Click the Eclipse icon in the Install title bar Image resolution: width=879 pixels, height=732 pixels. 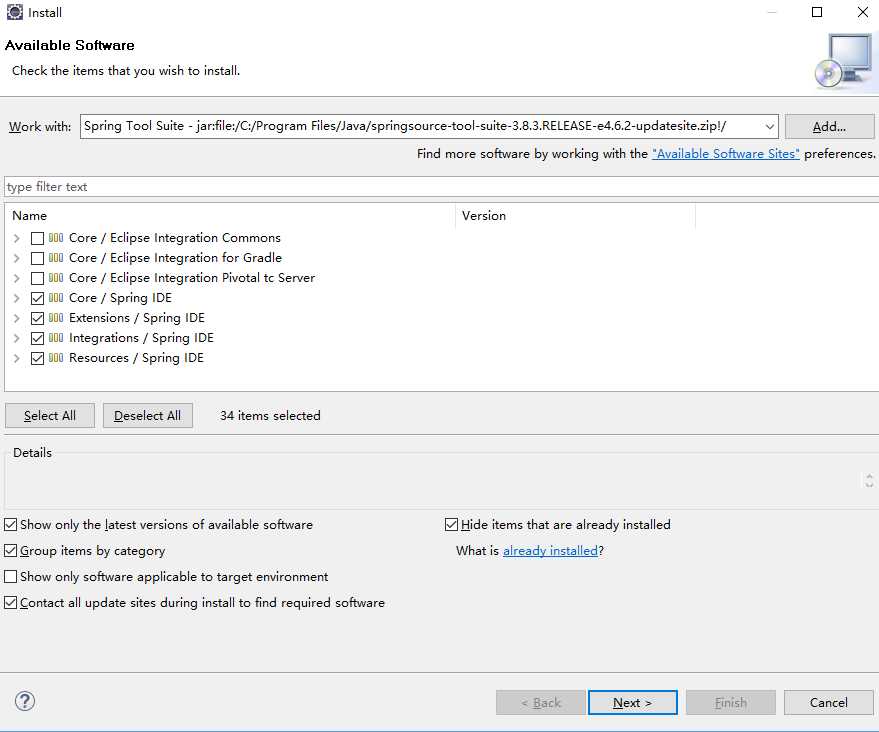[x=15, y=12]
